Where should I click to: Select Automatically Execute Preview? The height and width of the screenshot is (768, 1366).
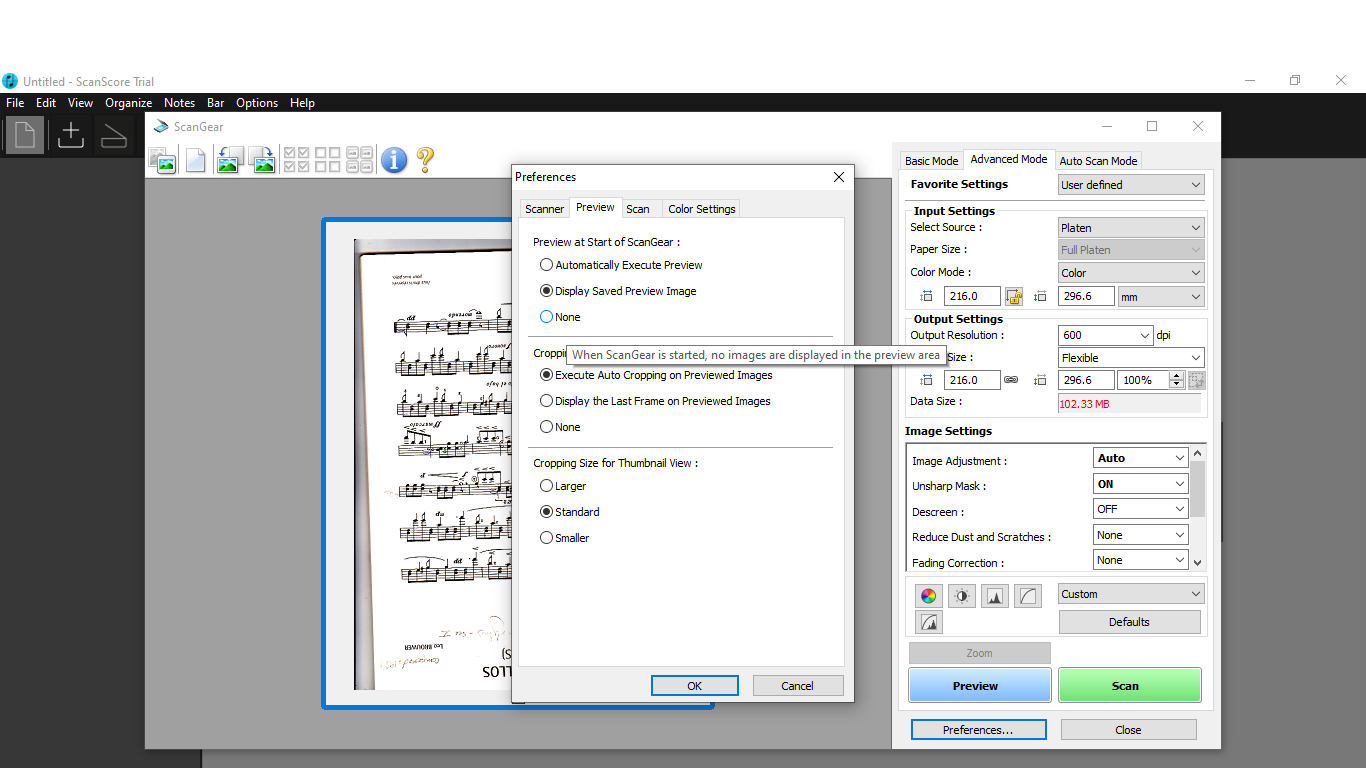(x=621, y=265)
